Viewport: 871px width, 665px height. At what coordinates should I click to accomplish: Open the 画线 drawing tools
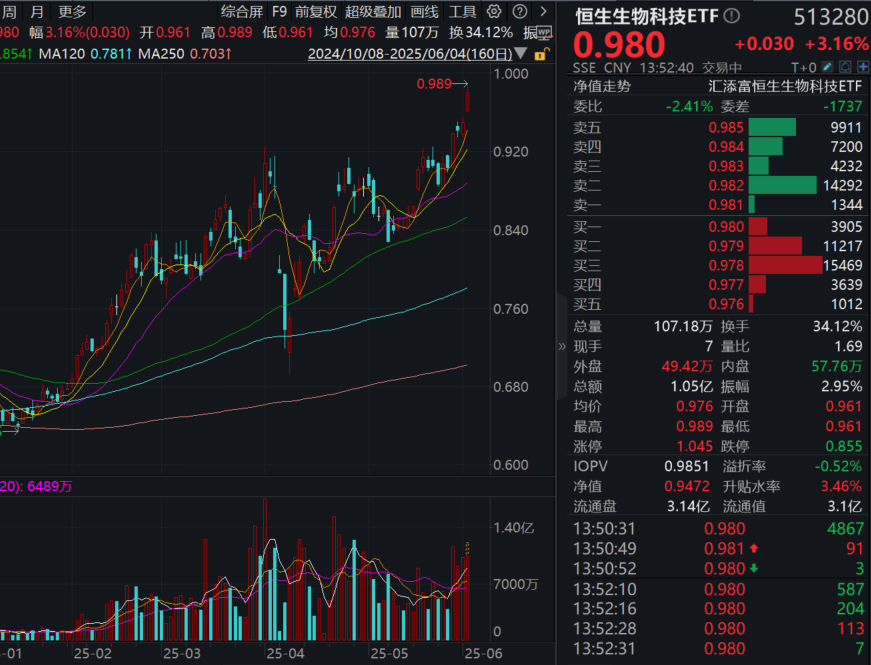pyautogui.click(x=424, y=11)
